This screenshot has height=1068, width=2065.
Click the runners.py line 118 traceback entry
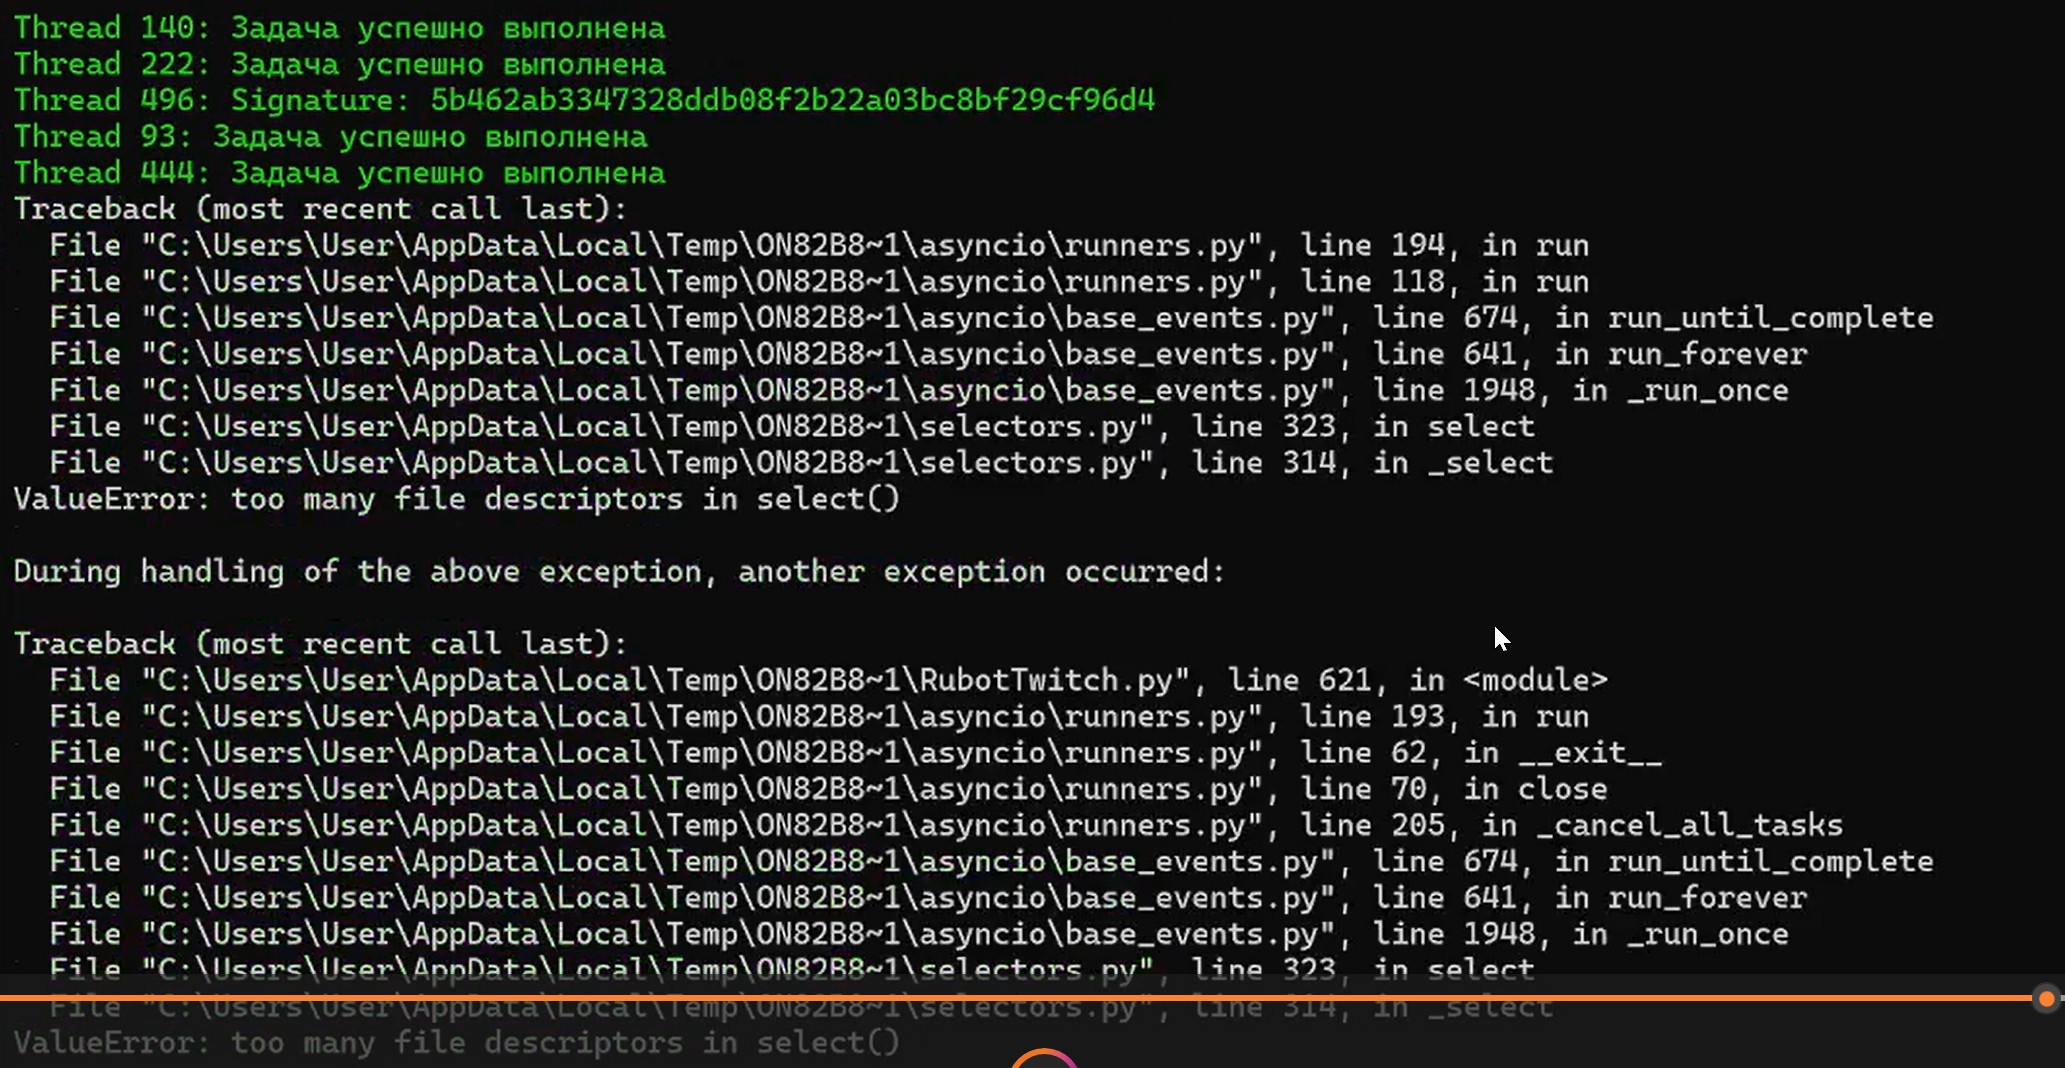click(x=818, y=281)
